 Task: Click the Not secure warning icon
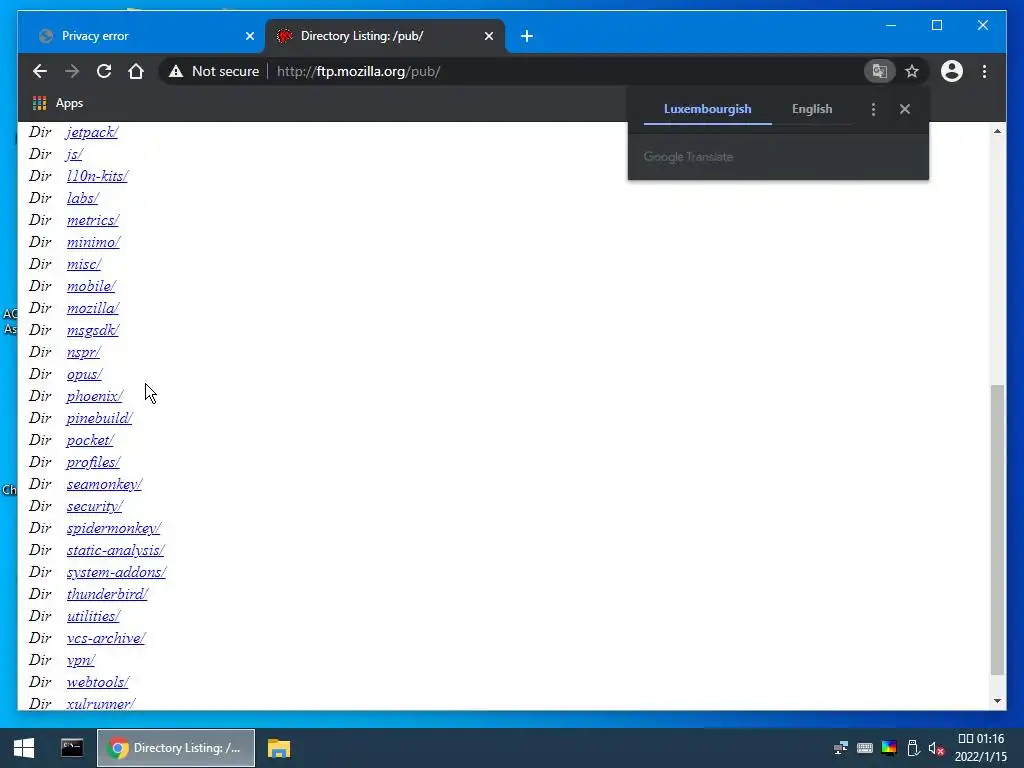click(x=176, y=71)
